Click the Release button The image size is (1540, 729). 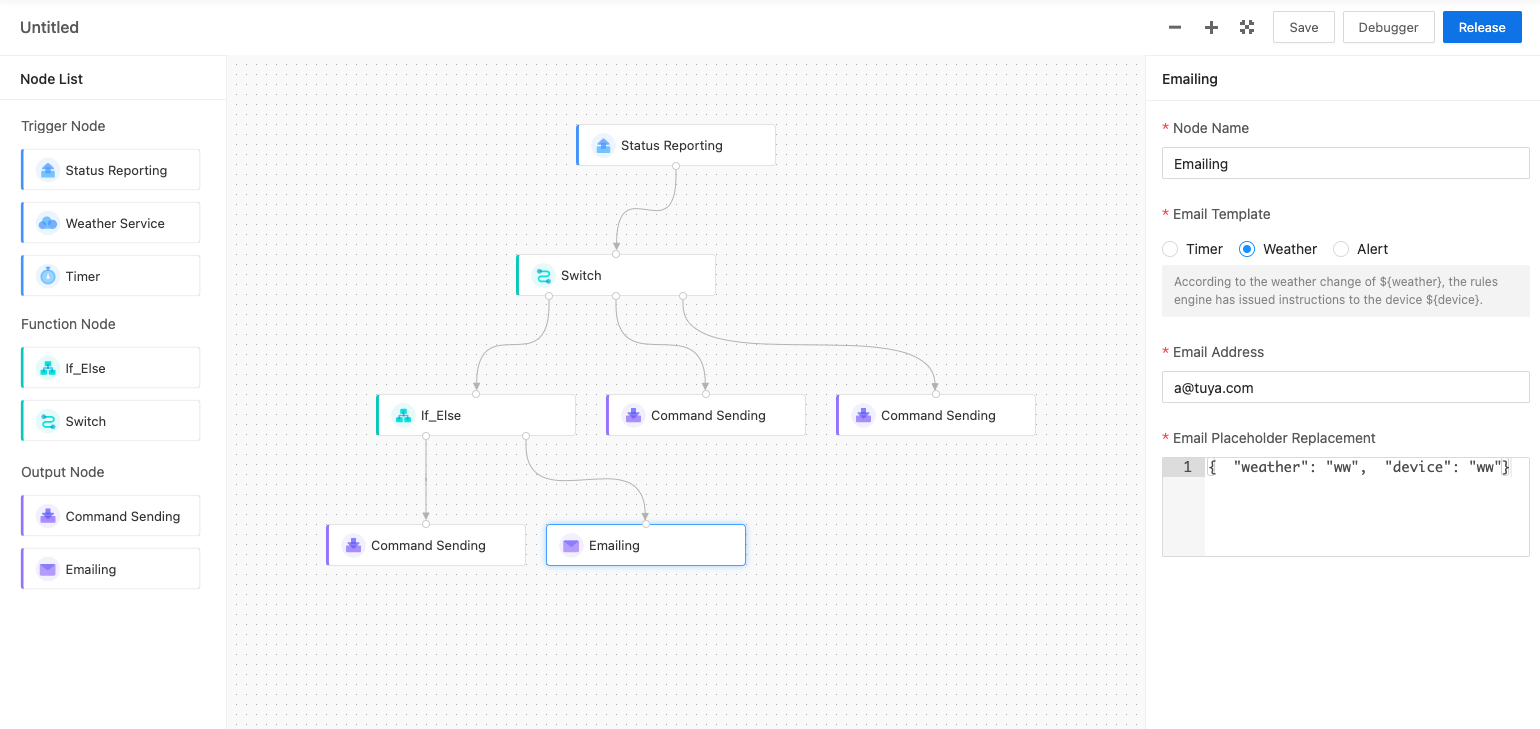coord(1482,27)
